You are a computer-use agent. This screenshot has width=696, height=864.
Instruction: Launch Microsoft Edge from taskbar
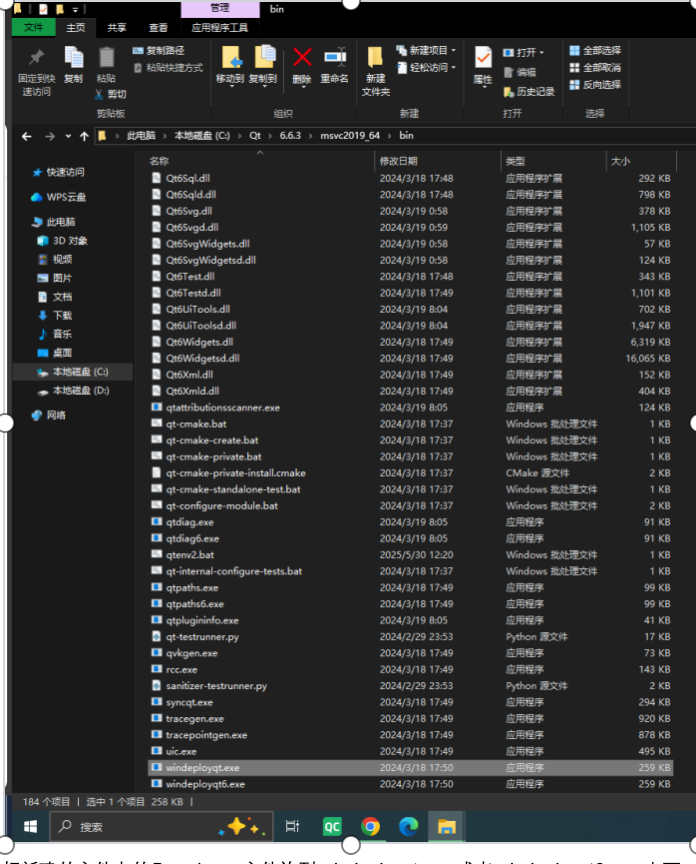click(408, 827)
